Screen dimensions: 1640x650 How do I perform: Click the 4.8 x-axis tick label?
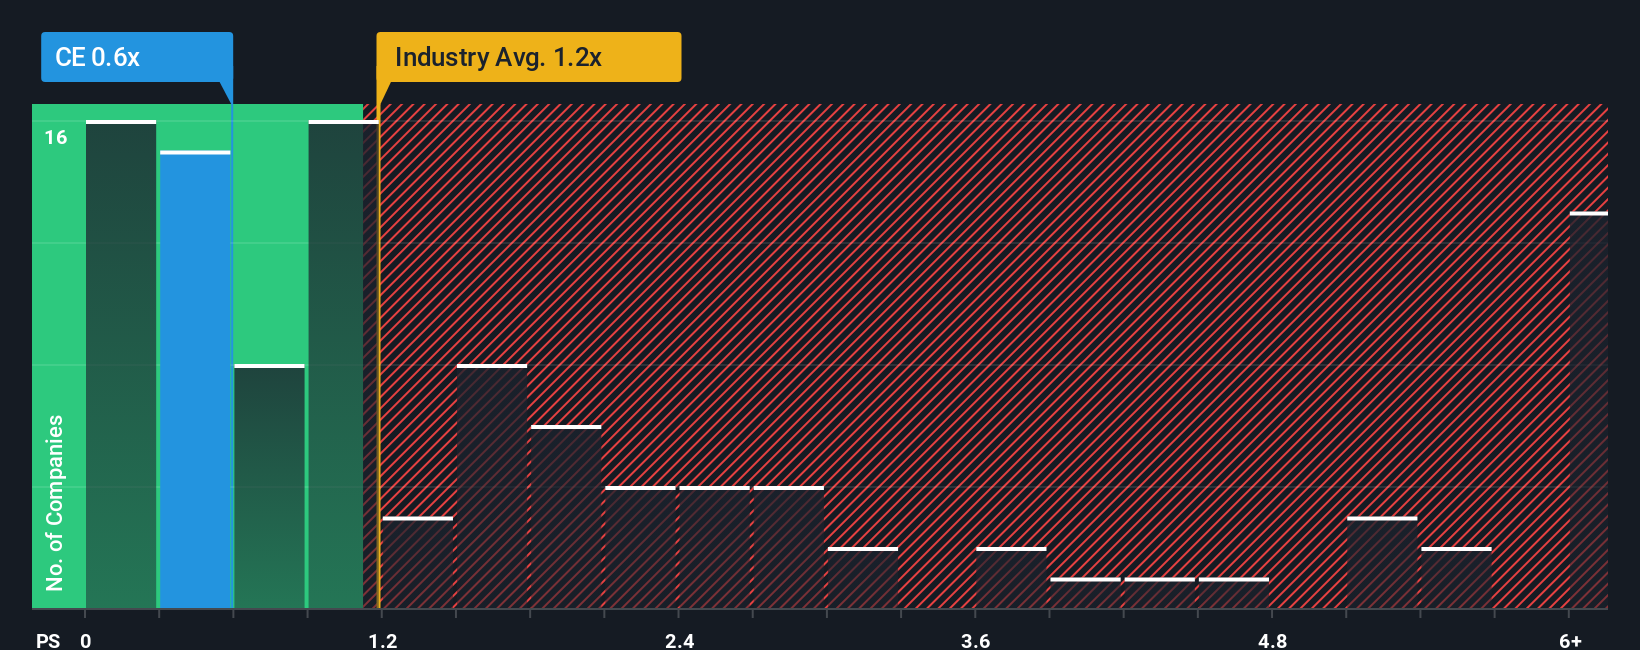(x=1273, y=640)
